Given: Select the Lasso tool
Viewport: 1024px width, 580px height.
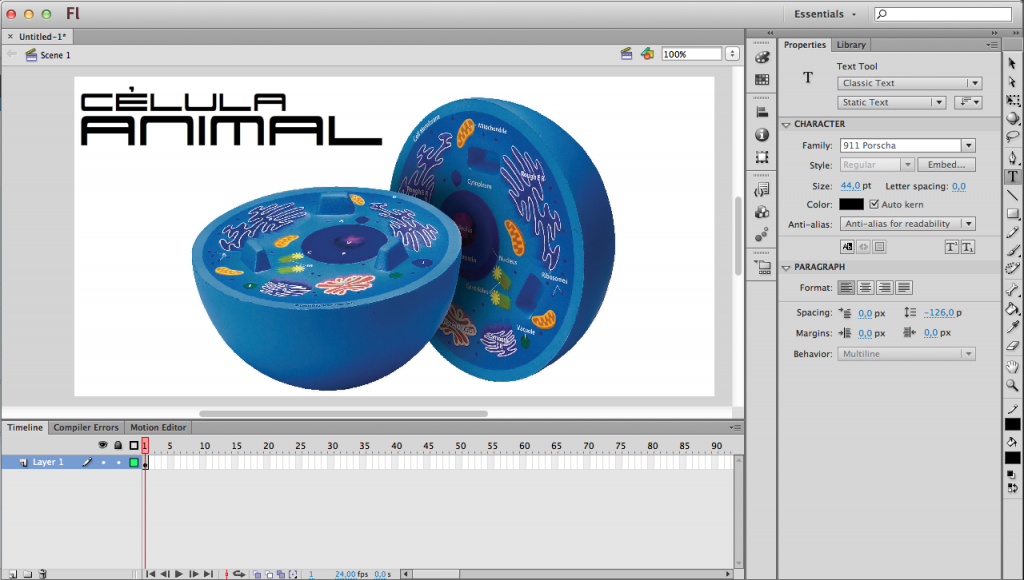Looking at the screenshot, I should (x=1013, y=137).
